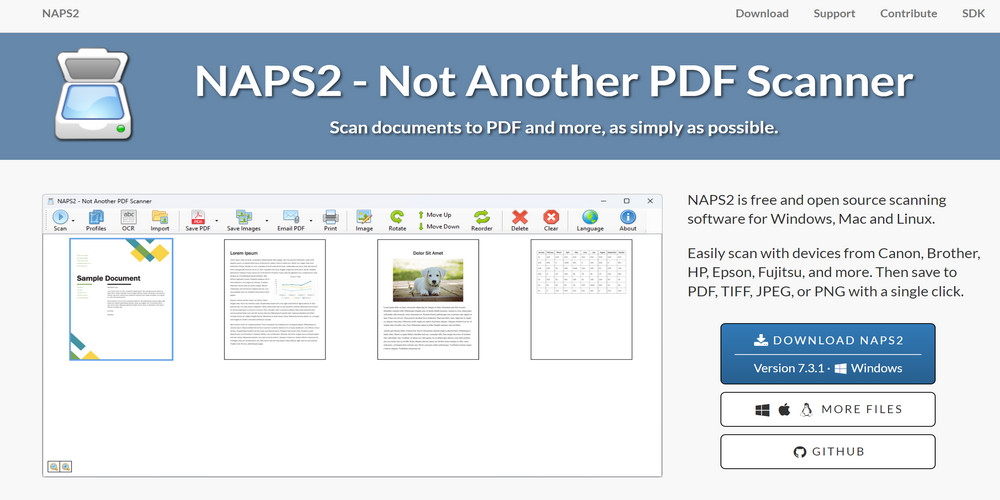Close the NAPS2 app window
Viewport: 1000px width, 500px height.
[650, 201]
